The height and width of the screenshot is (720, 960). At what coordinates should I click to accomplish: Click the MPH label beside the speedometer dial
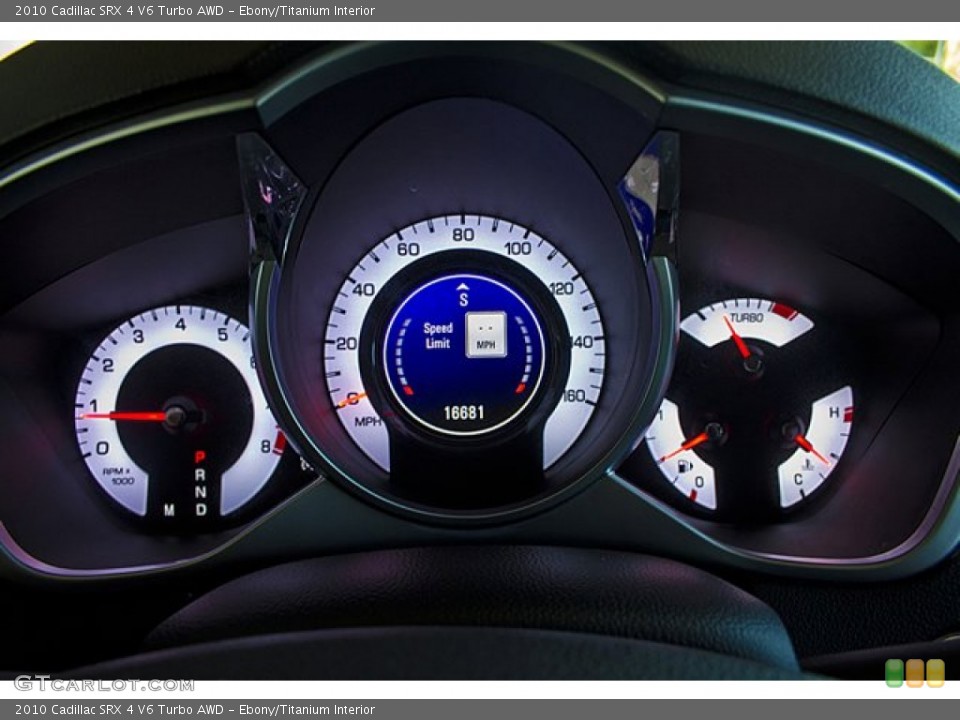pos(367,421)
